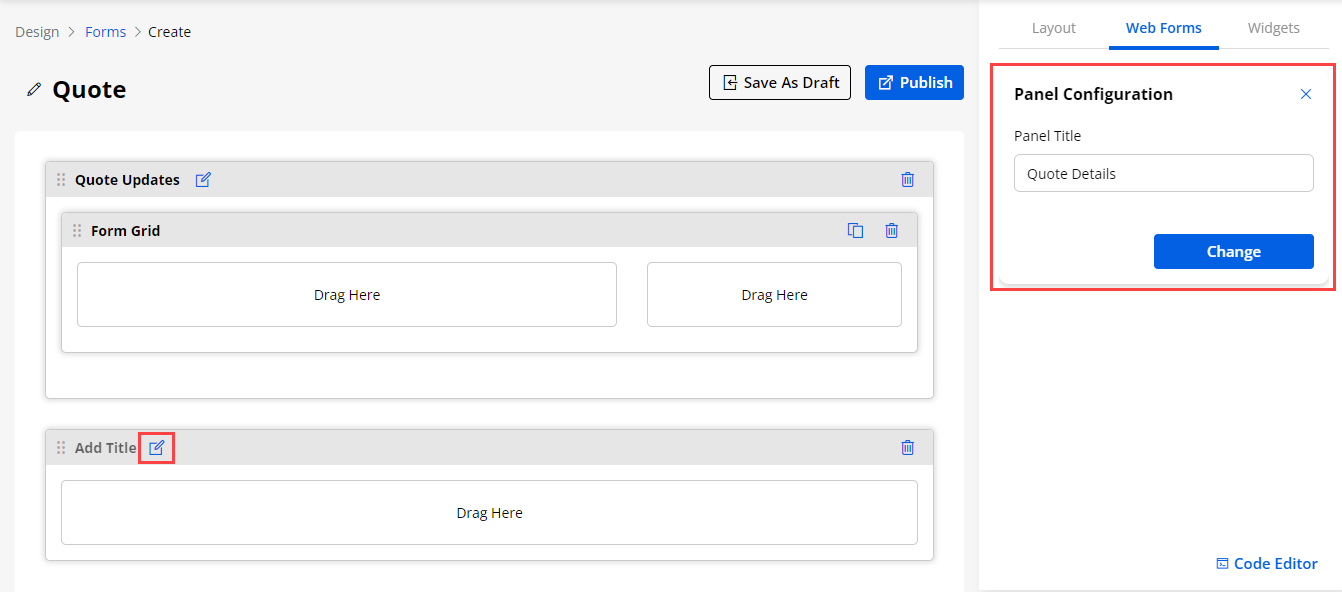Viewport: 1342px width, 592px height.
Task: Duplicate the Form Grid
Action: click(855, 231)
